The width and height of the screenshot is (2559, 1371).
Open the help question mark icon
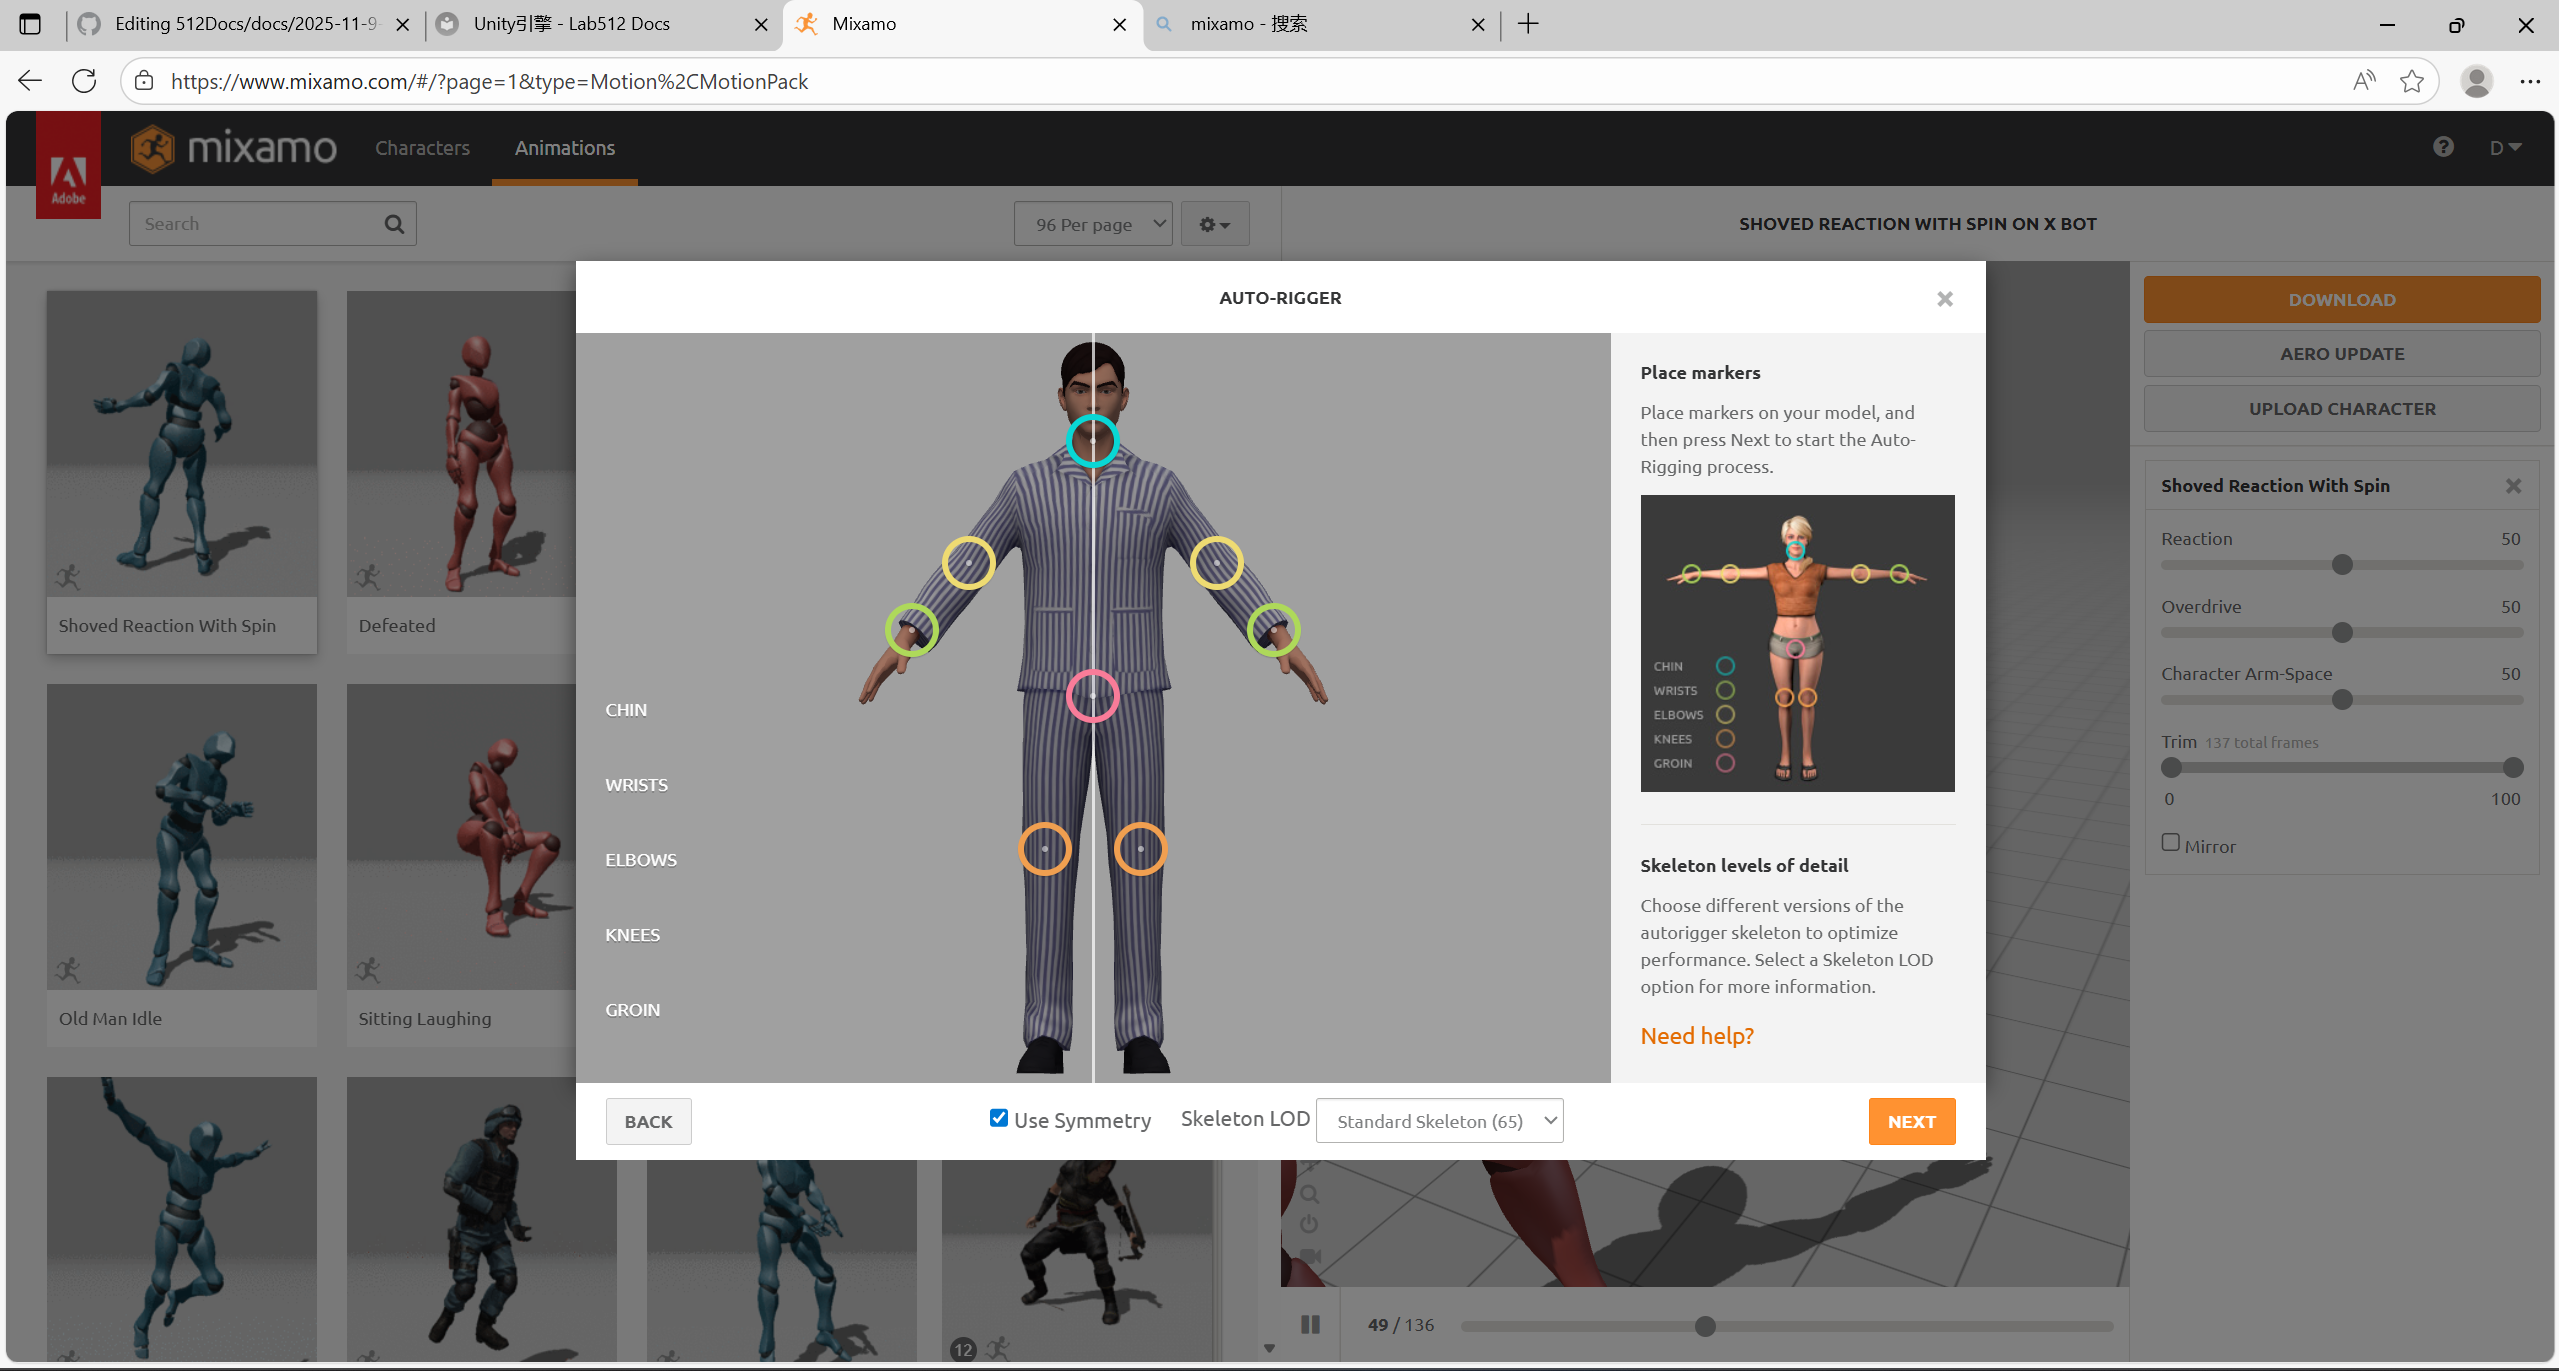pyautogui.click(x=2443, y=147)
